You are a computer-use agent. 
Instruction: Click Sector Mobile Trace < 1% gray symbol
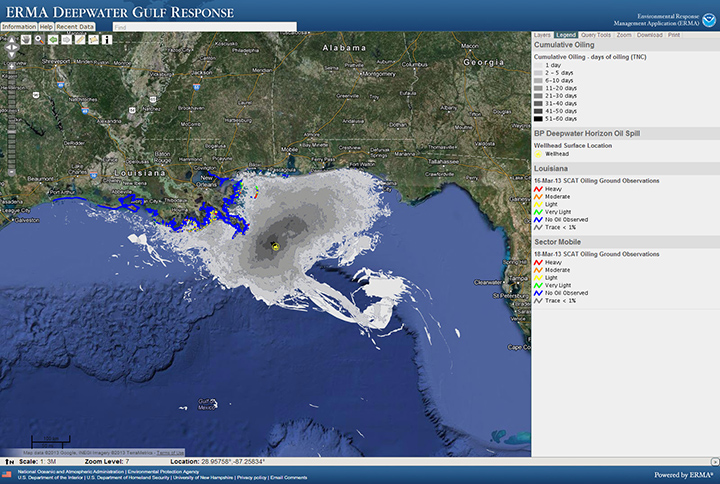(x=538, y=301)
